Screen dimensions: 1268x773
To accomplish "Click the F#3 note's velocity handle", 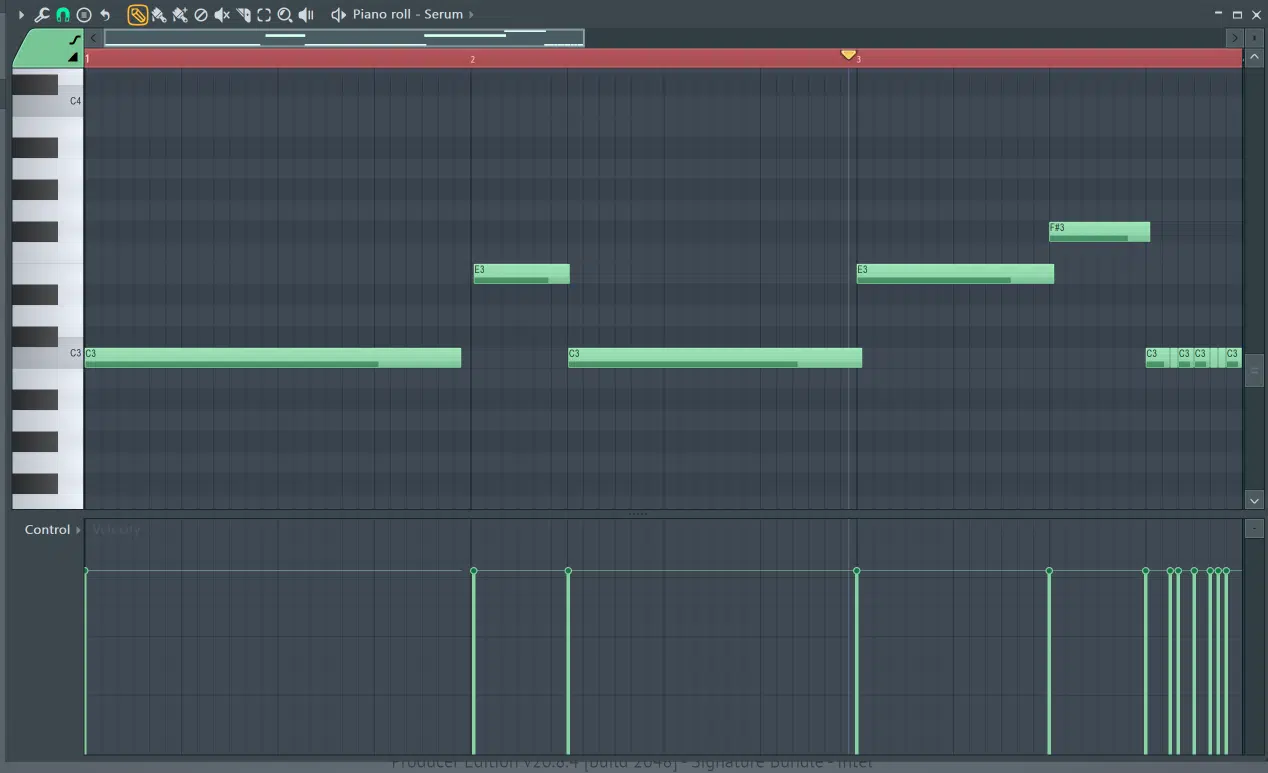I will (x=1049, y=571).
